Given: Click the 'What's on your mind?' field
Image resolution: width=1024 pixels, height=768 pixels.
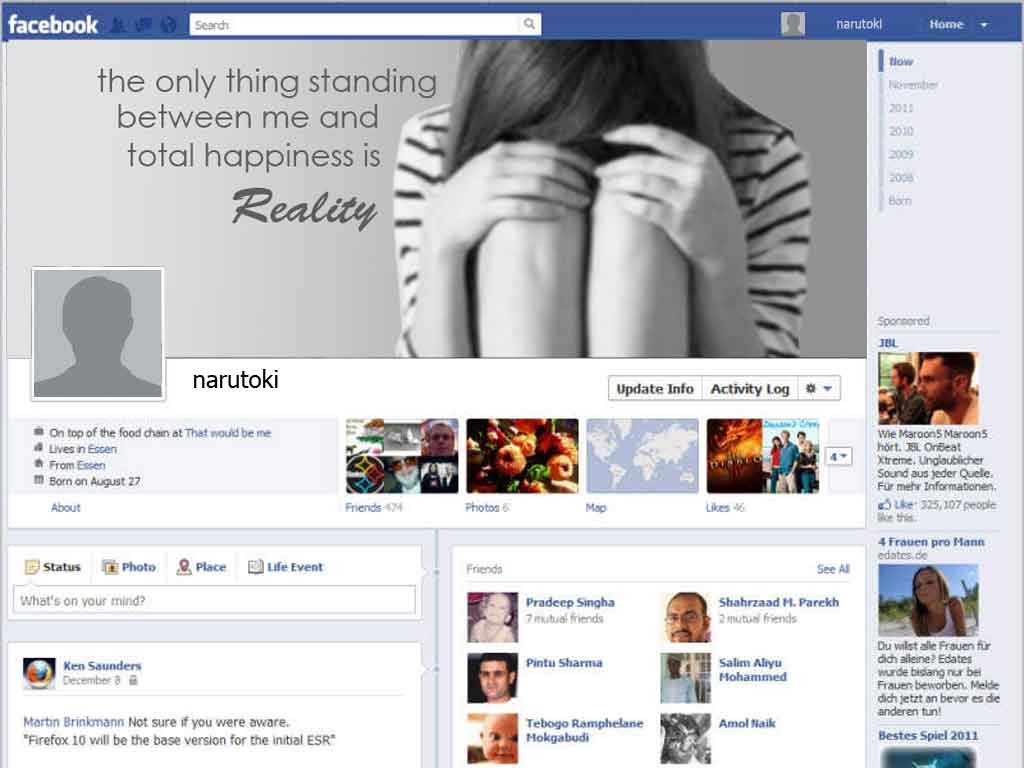Looking at the screenshot, I should pos(214,601).
